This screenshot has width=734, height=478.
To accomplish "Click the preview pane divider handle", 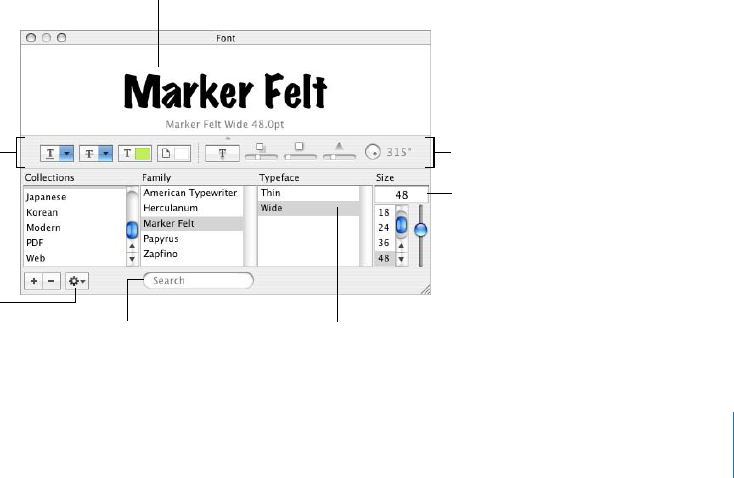I will coord(228,138).
